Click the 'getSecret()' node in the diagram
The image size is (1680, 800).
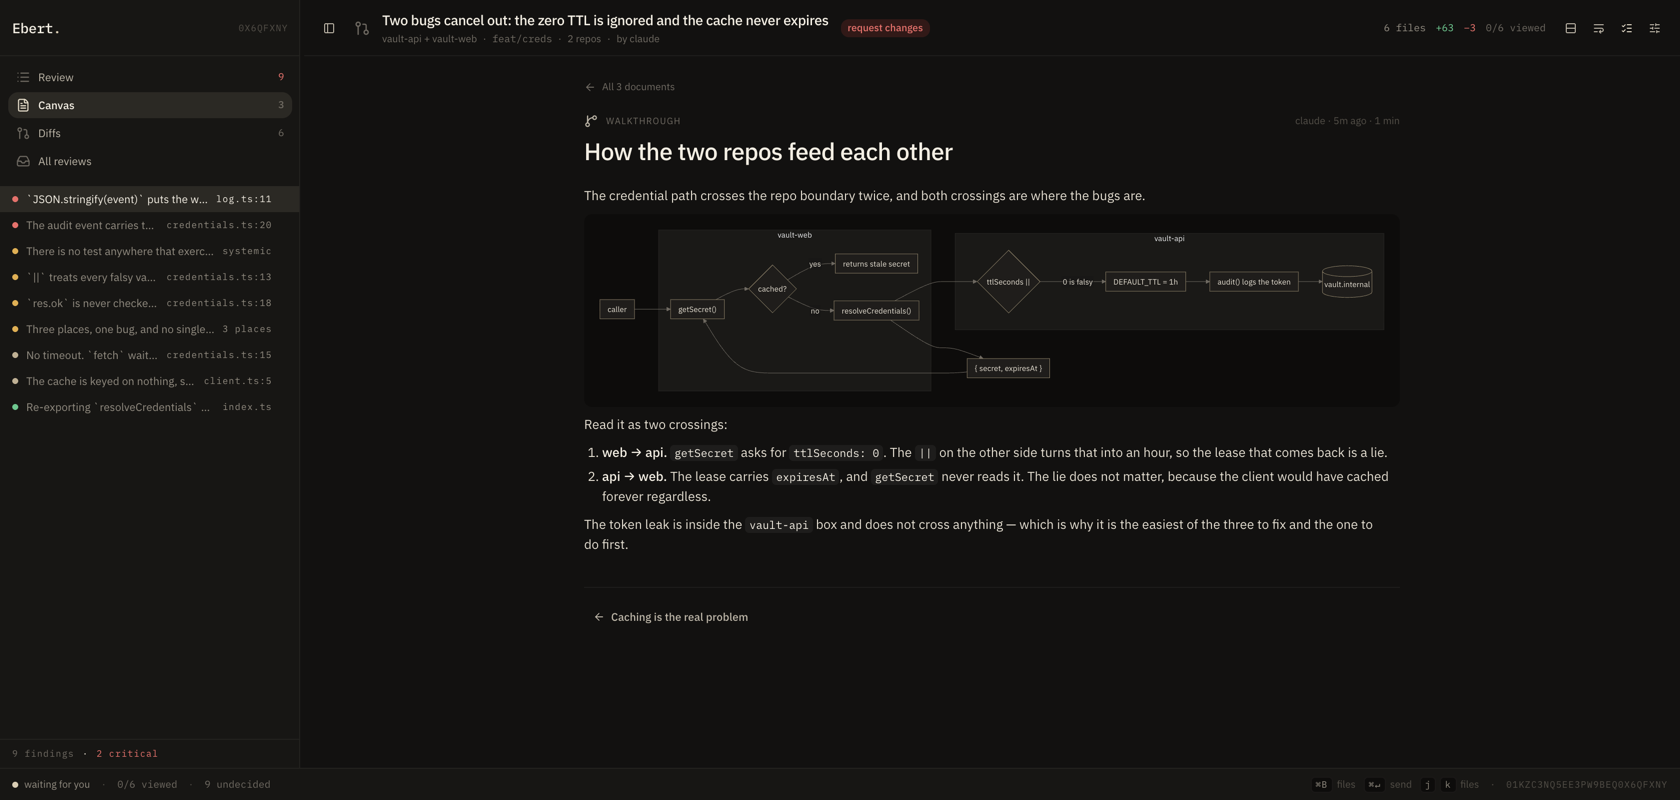pyautogui.click(x=697, y=309)
